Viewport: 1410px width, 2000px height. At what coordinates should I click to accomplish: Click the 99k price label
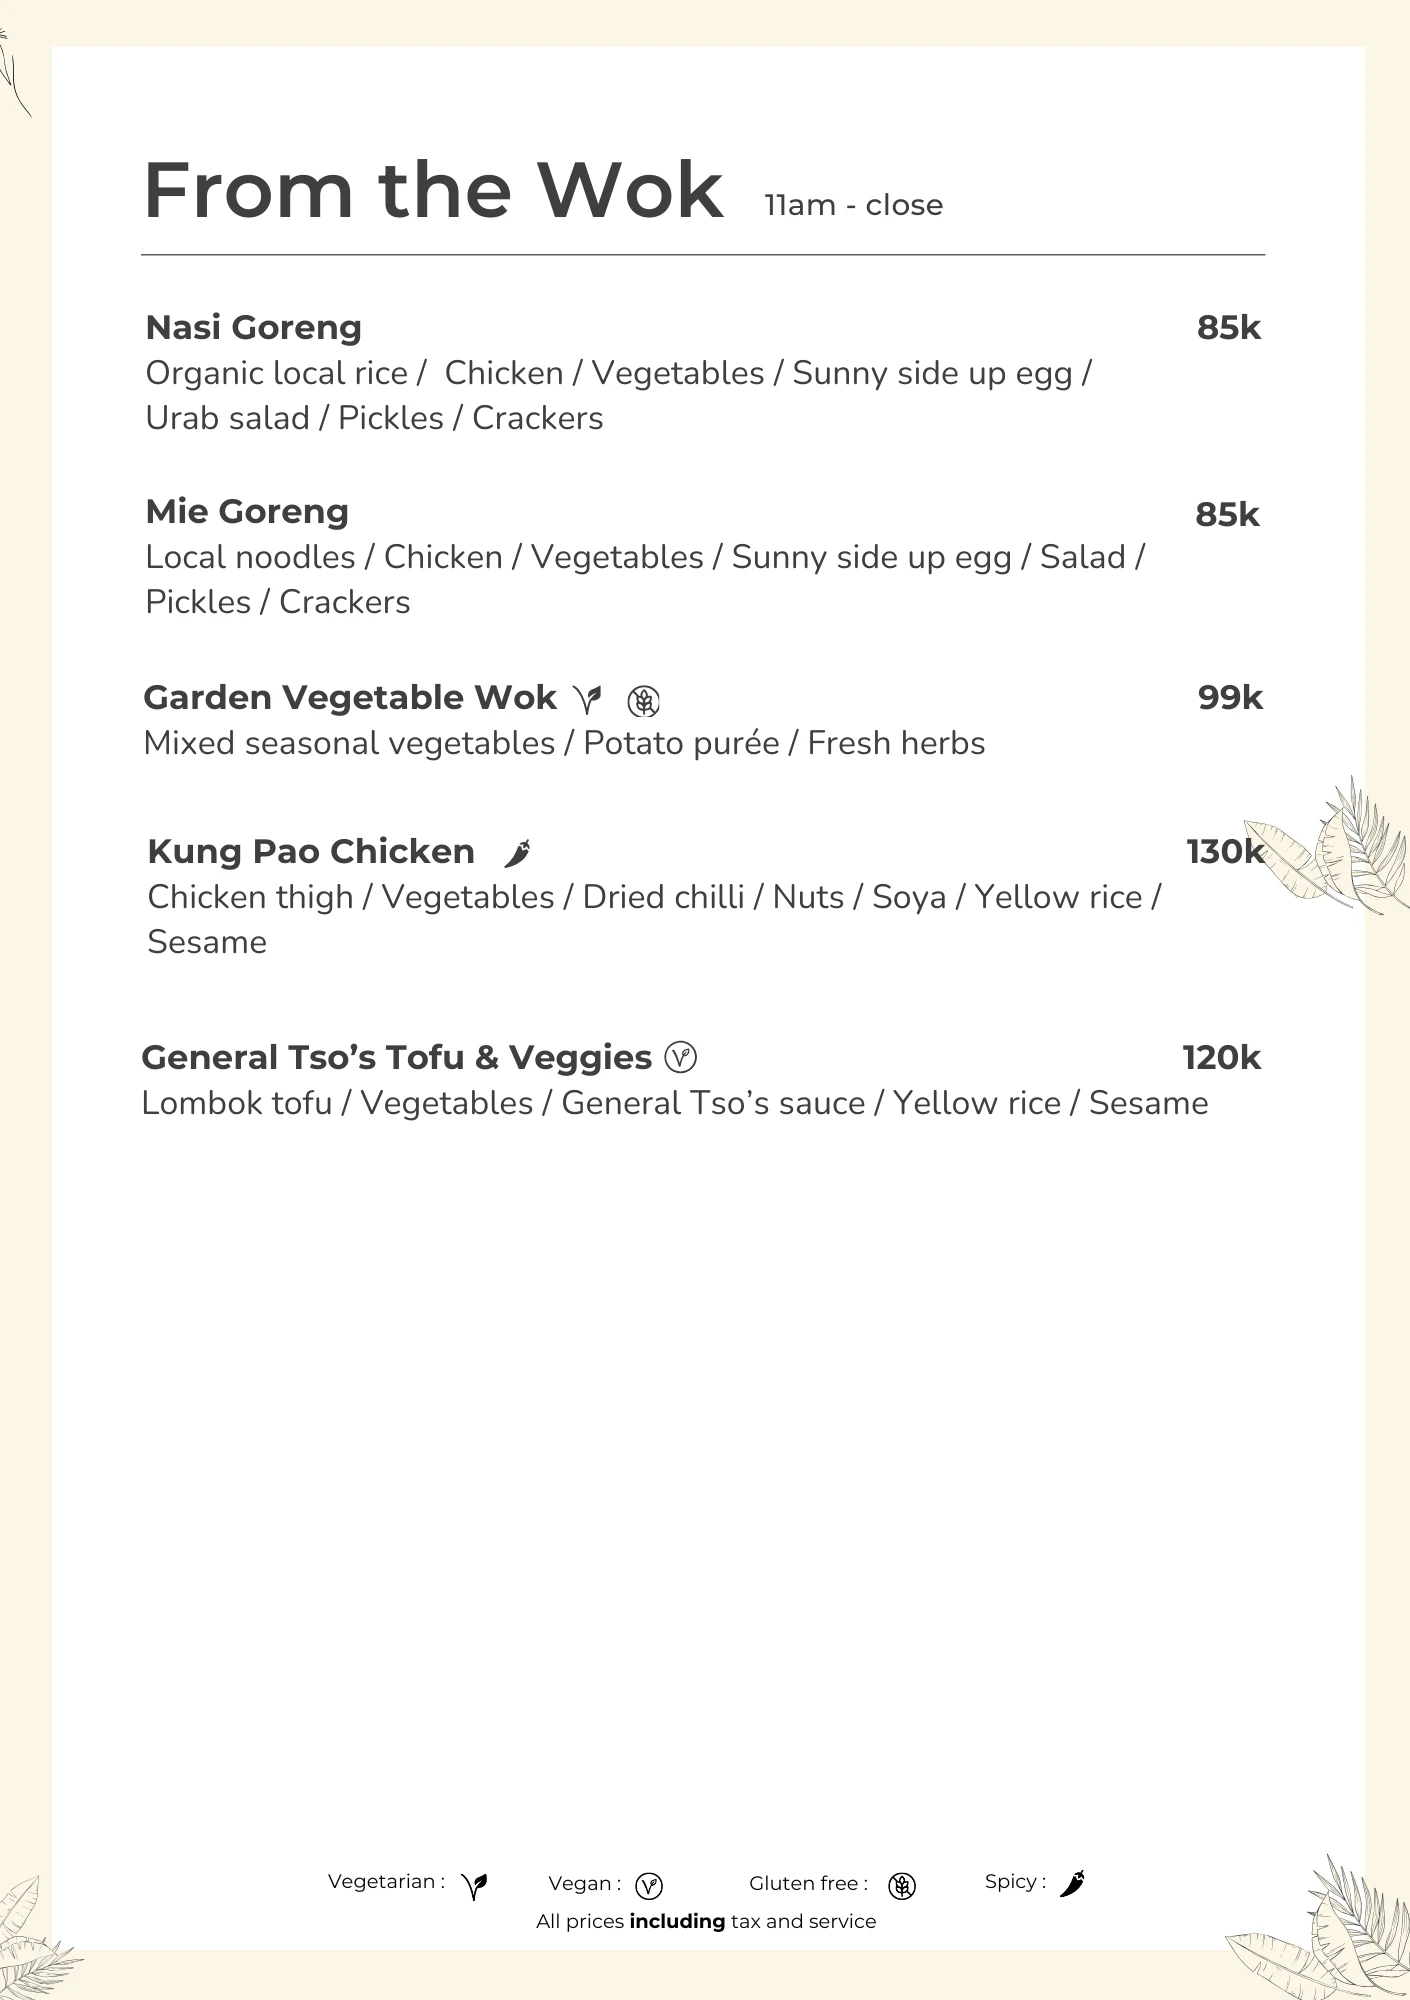[x=1230, y=697]
